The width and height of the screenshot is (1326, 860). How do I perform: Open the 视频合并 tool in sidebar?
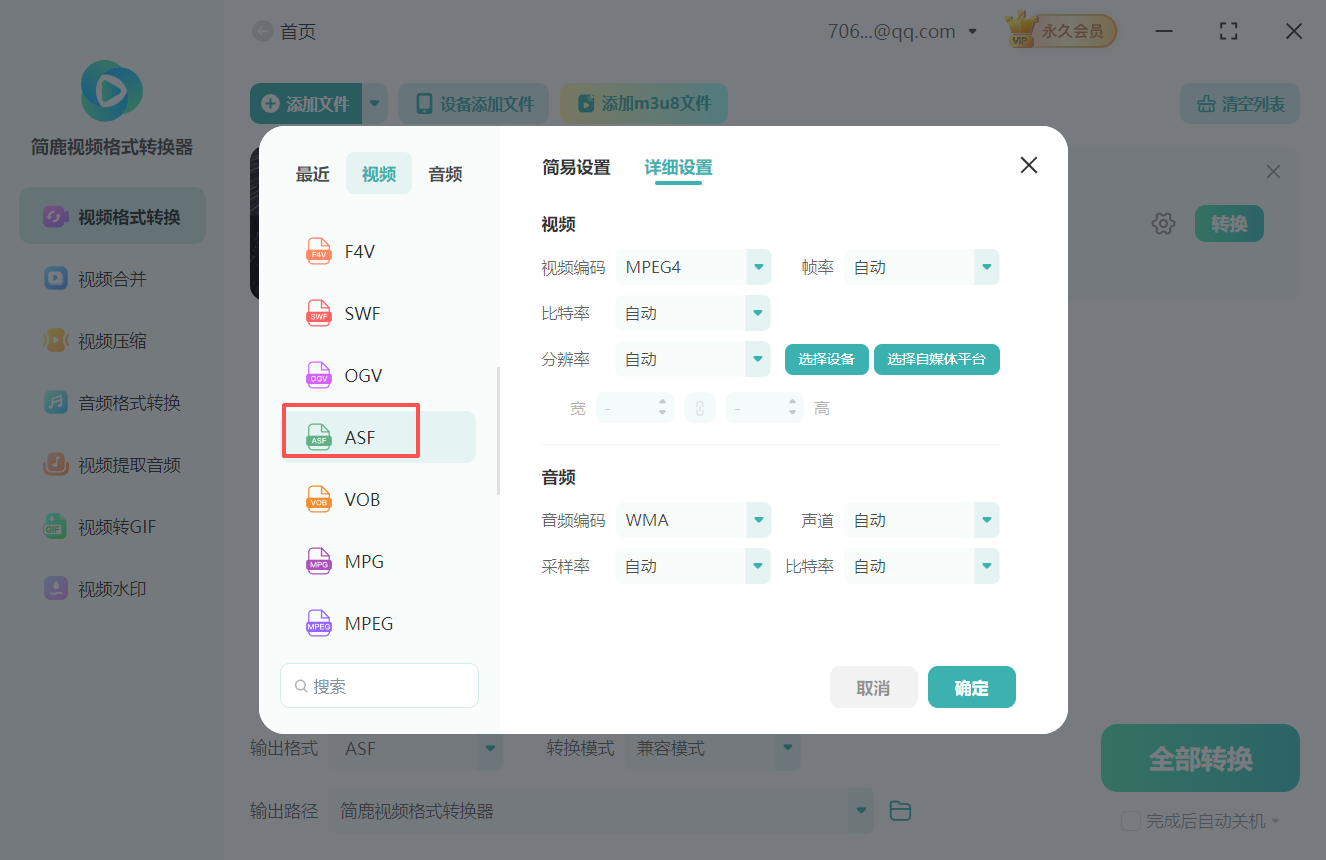pos(111,278)
